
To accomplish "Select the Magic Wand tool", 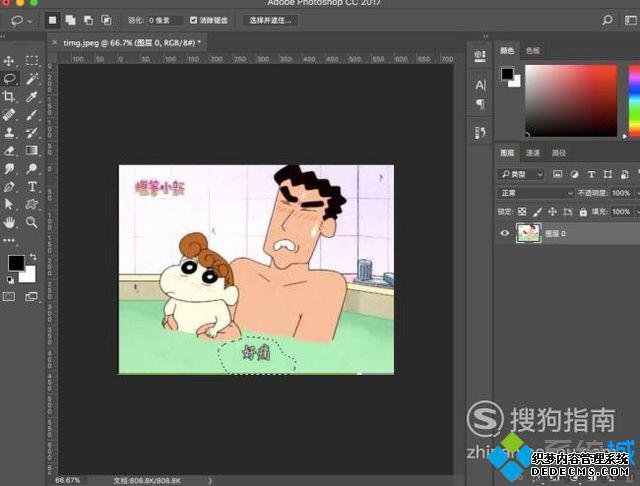I will point(32,78).
